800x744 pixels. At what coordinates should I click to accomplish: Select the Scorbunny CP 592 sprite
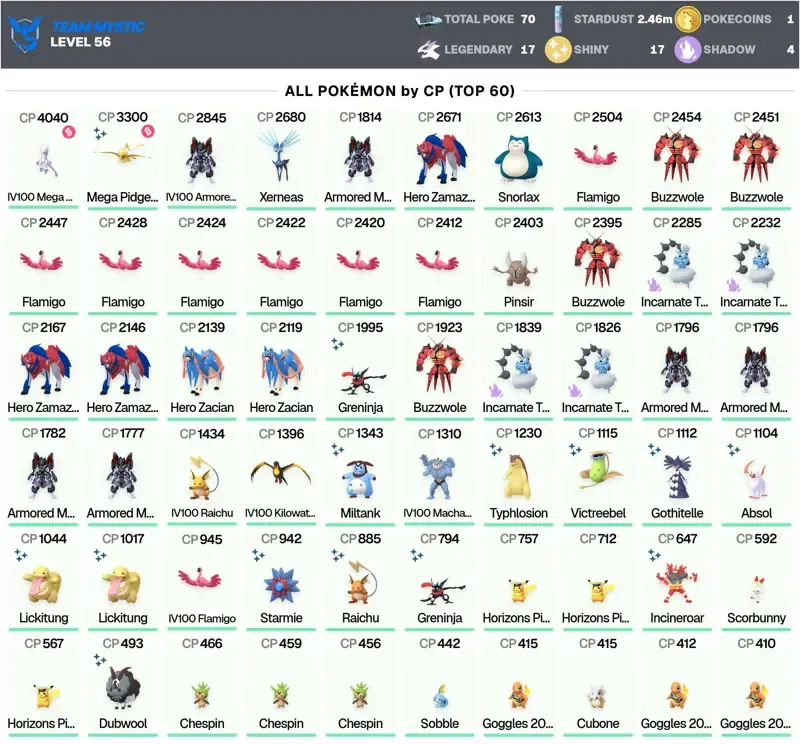[x=756, y=589]
